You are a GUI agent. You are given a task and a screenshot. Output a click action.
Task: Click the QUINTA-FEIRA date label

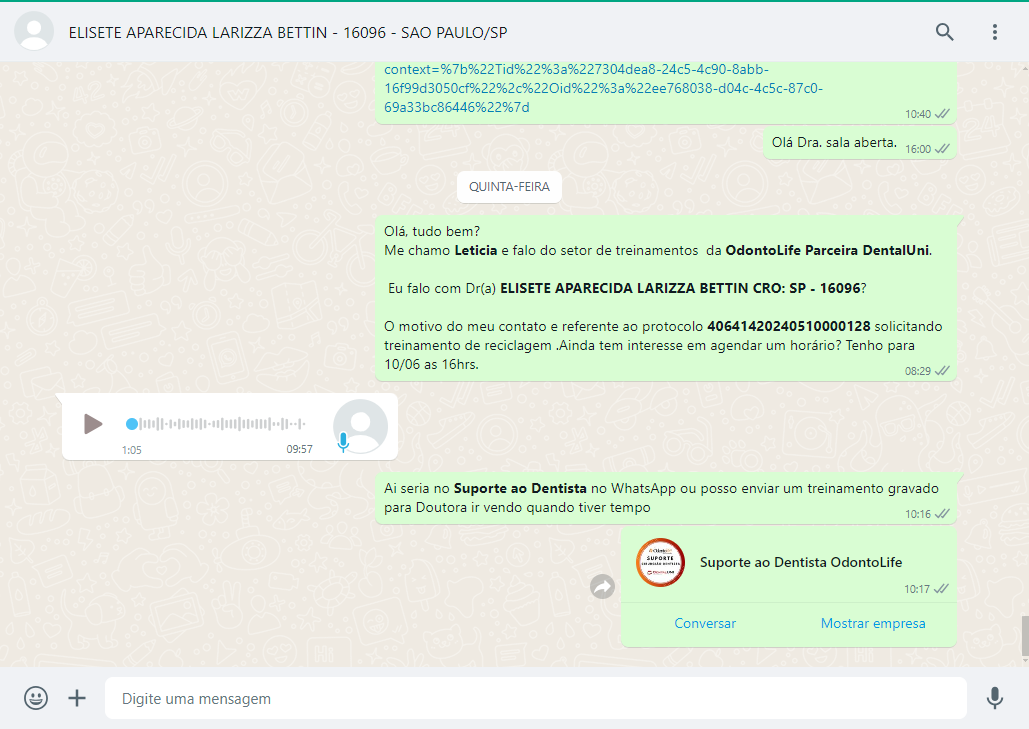point(509,187)
